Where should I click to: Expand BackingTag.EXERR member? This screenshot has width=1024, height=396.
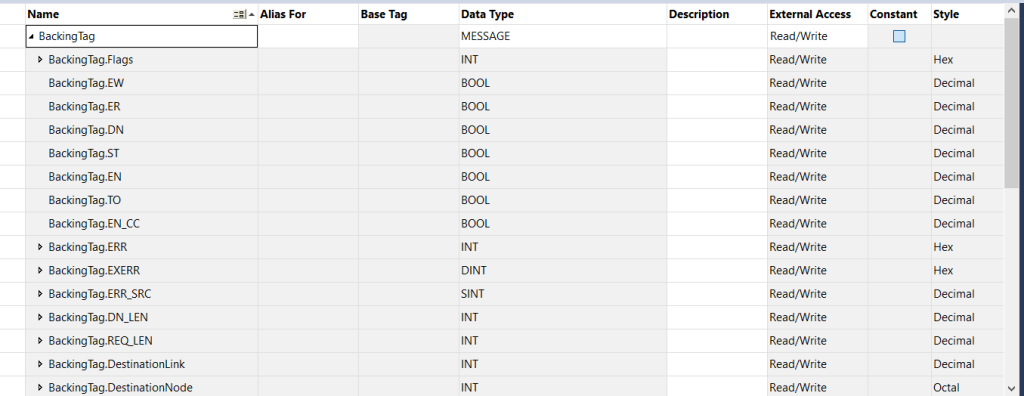(40, 271)
